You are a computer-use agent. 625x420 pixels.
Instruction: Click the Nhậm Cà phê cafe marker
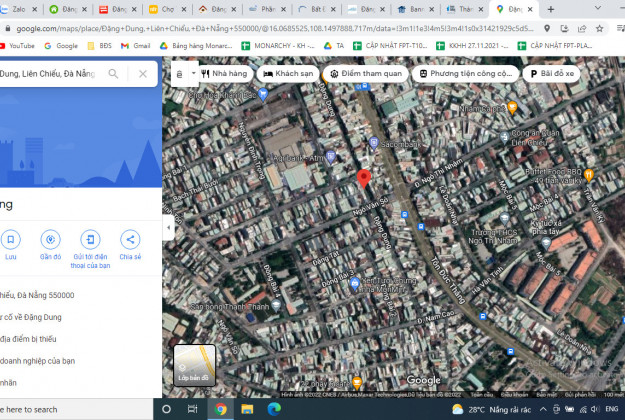512,107
